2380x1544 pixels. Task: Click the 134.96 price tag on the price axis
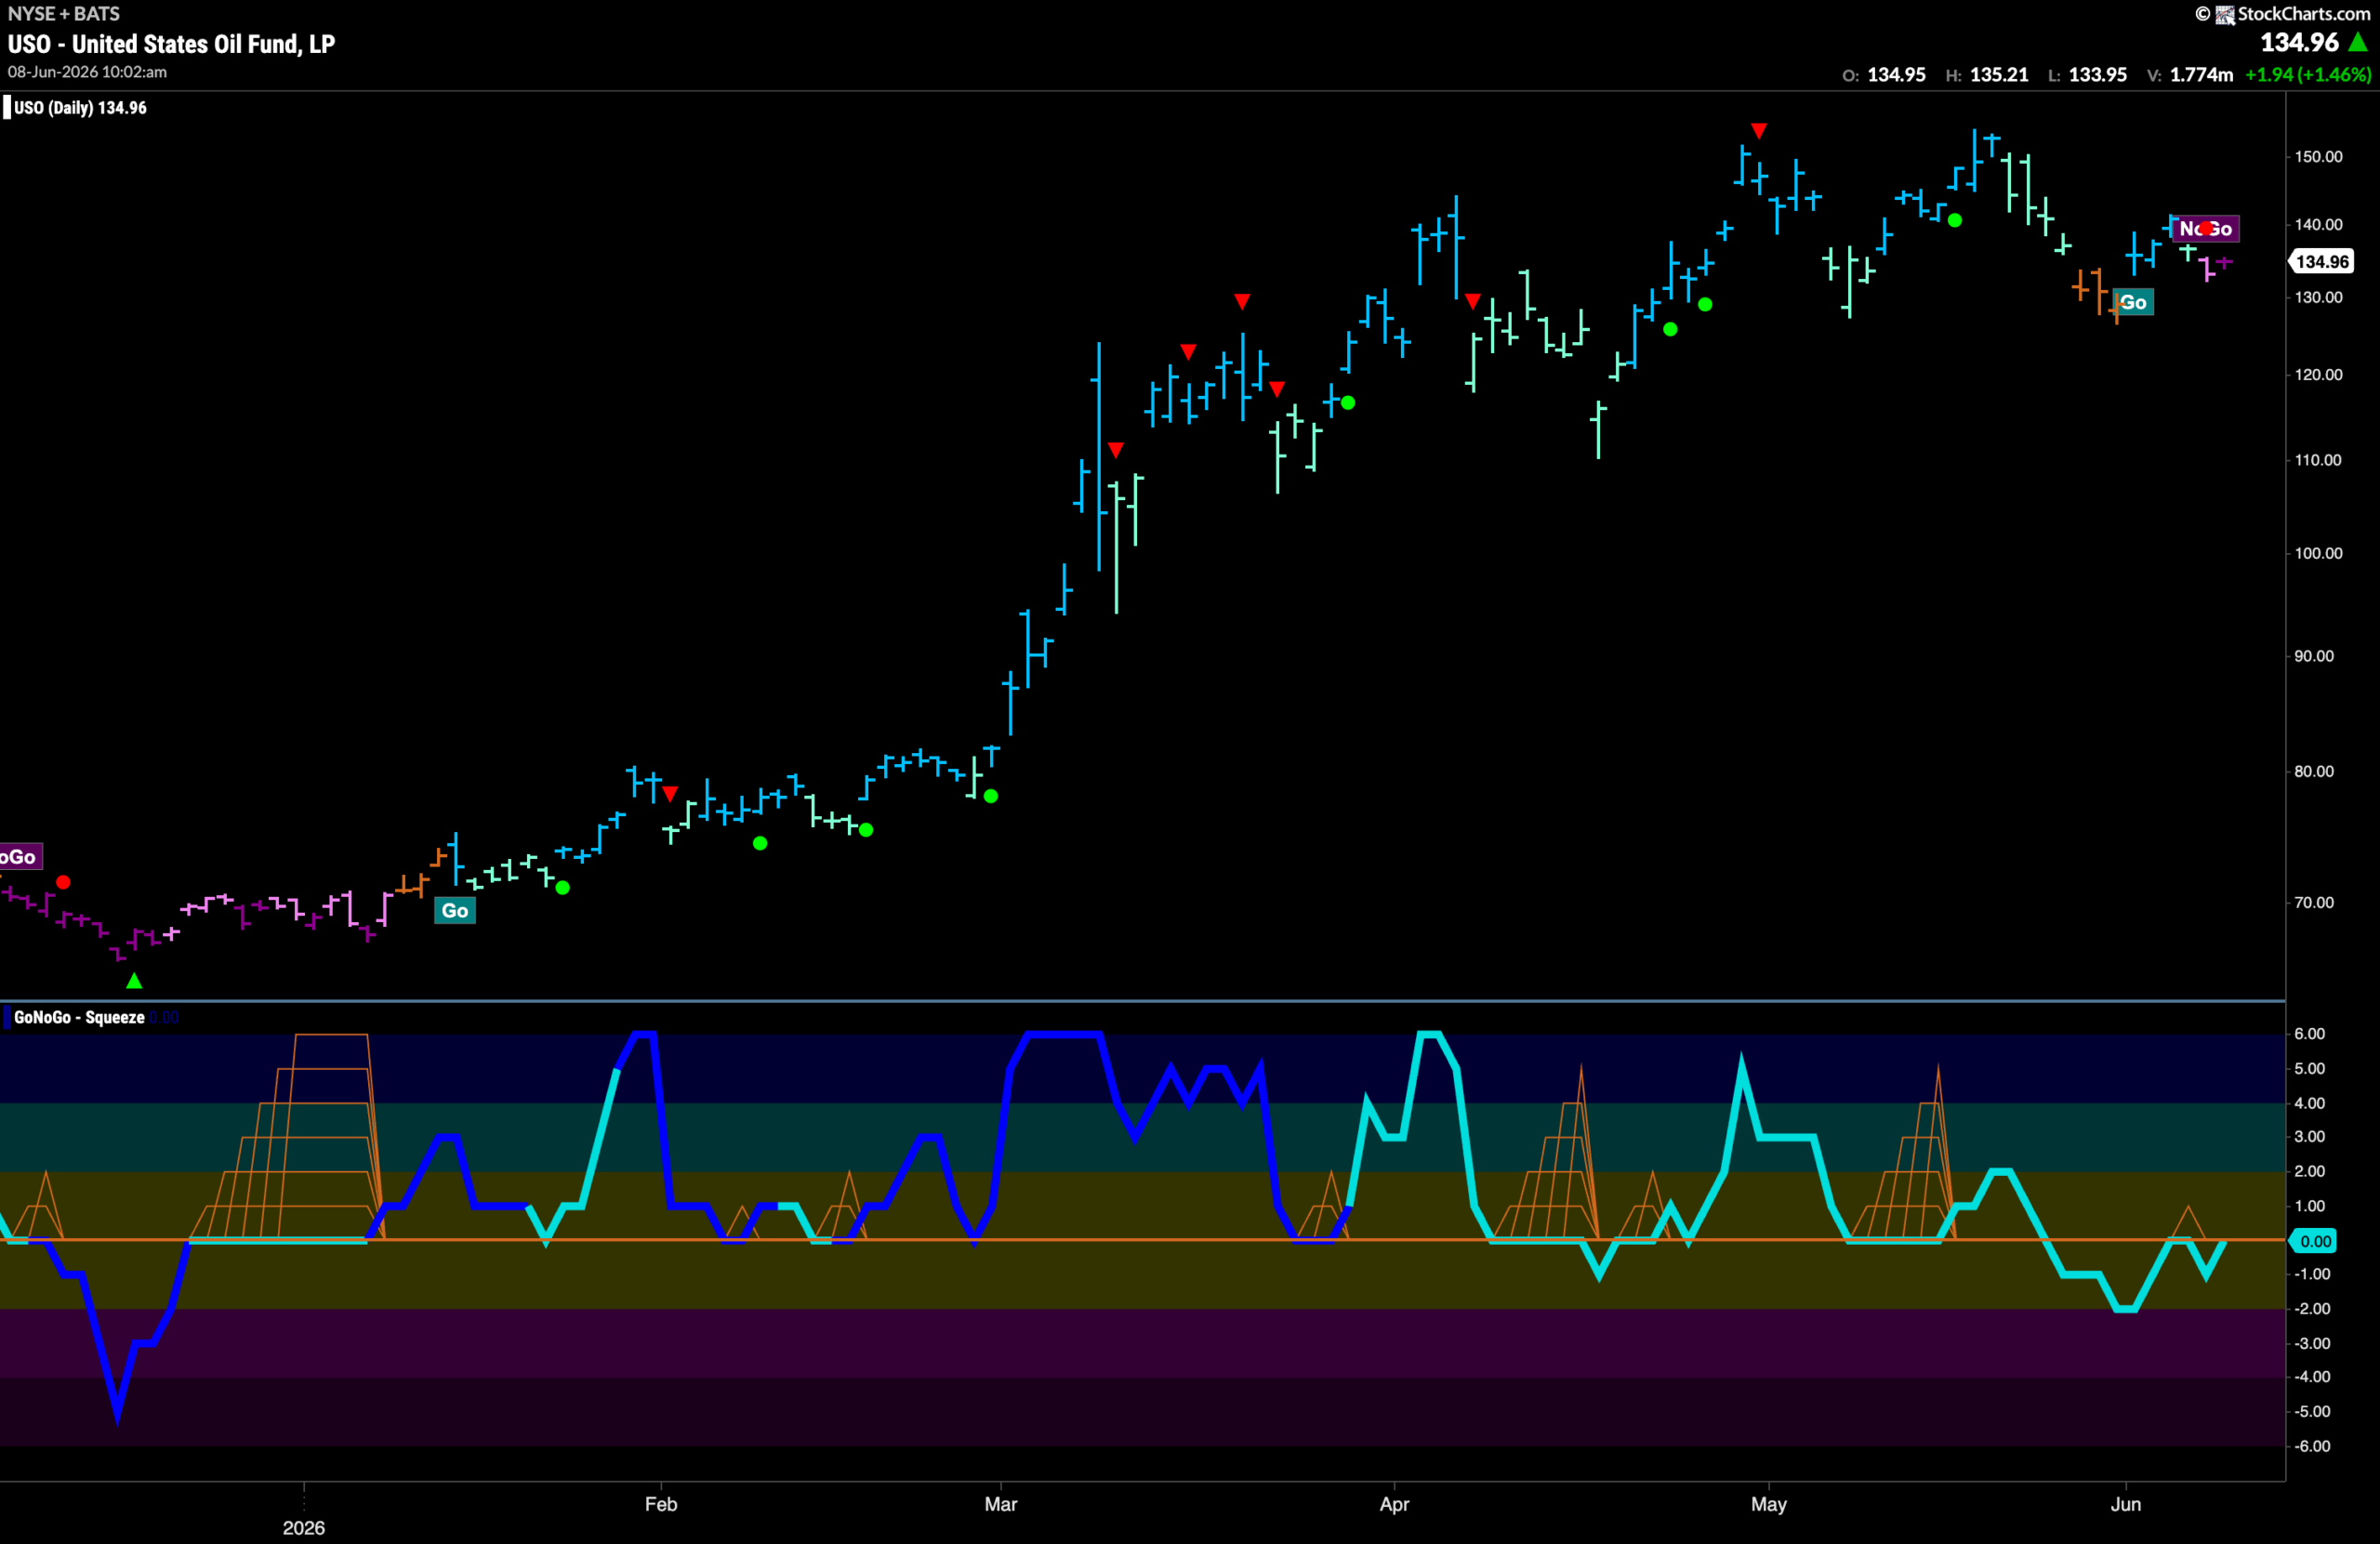coord(2321,262)
